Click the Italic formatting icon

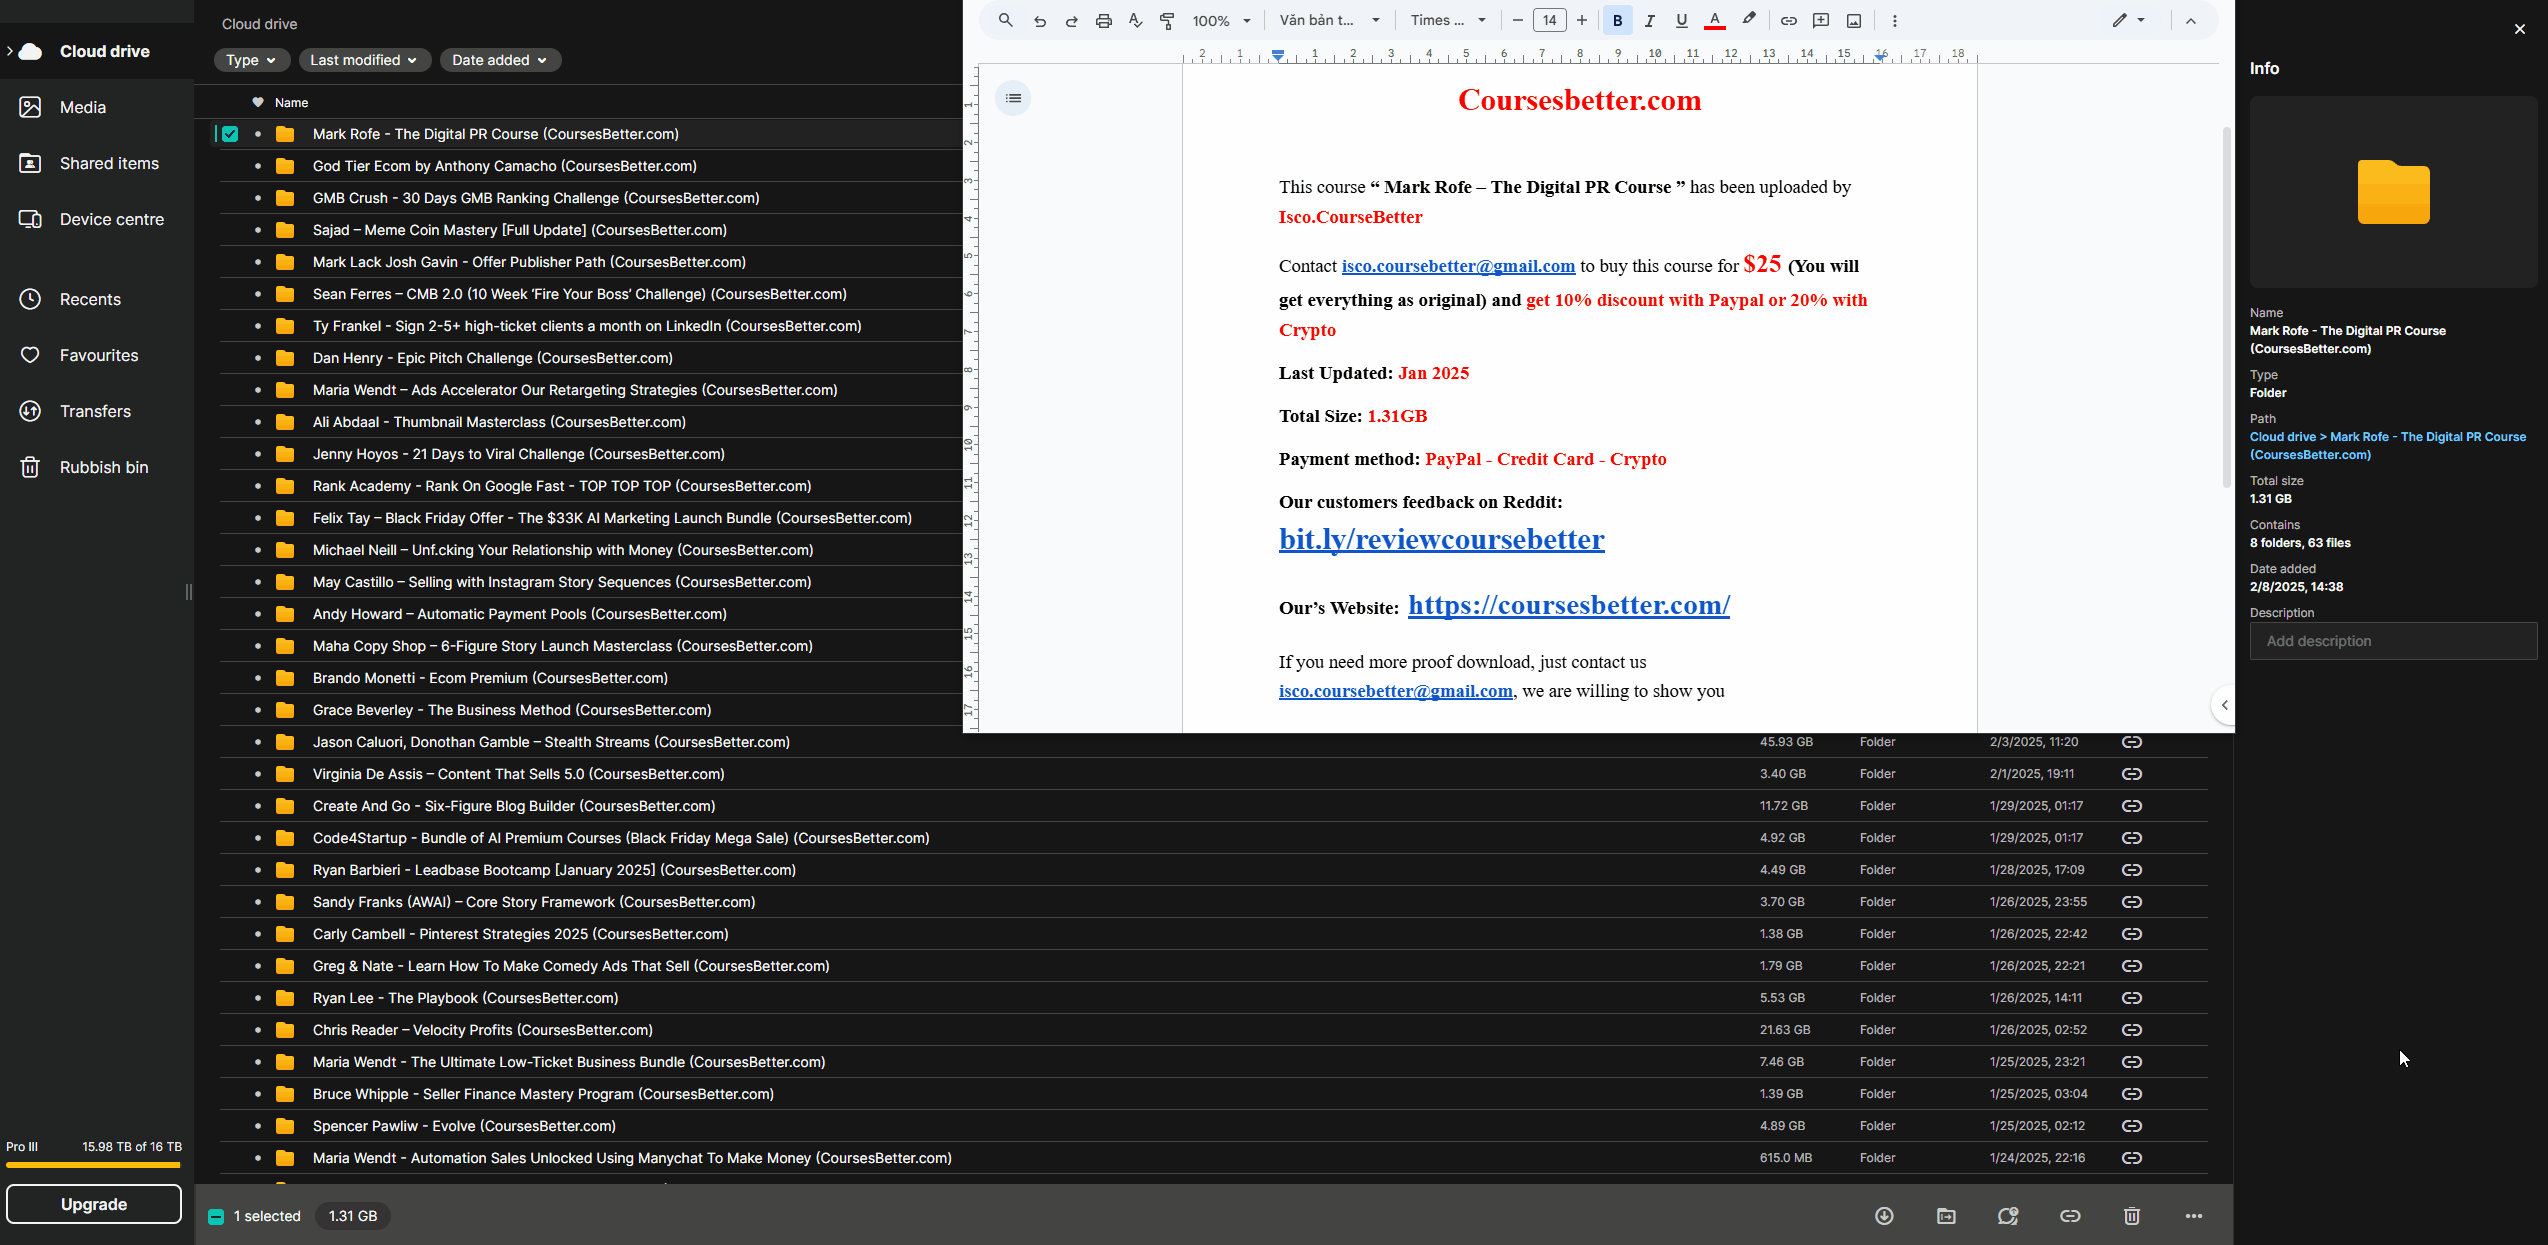(x=1649, y=20)
